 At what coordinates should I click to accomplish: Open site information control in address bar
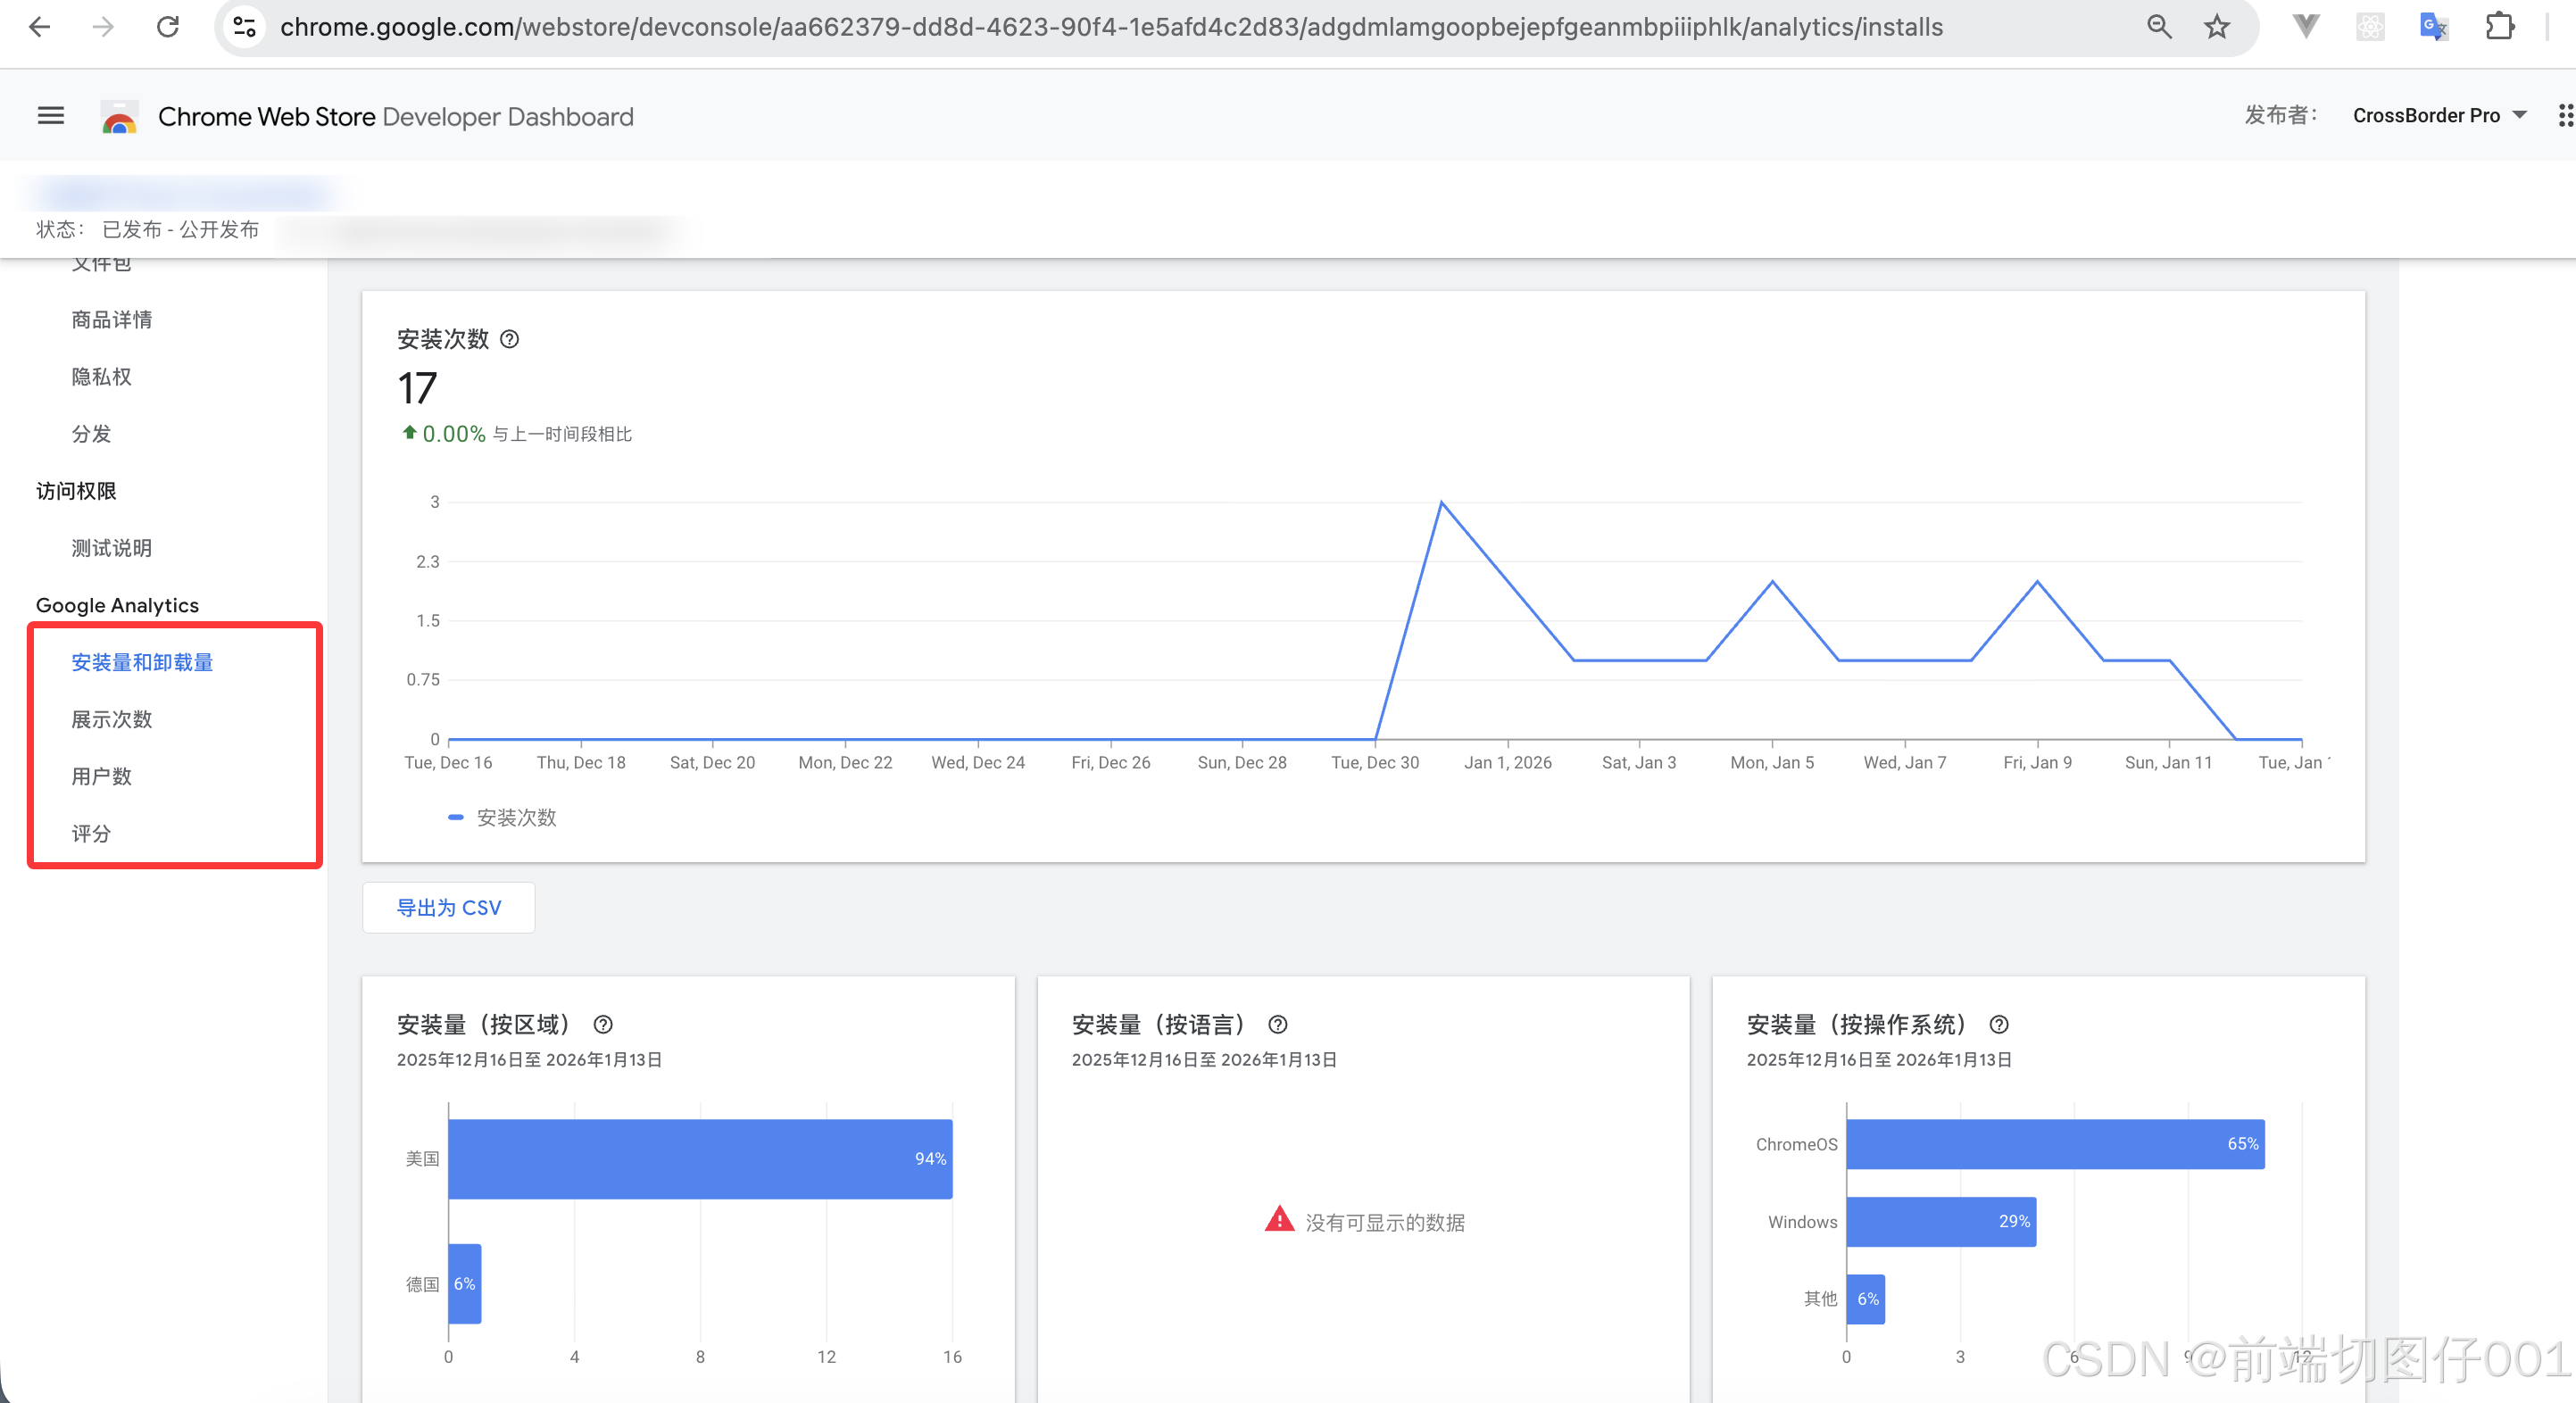tap(244, 27)
